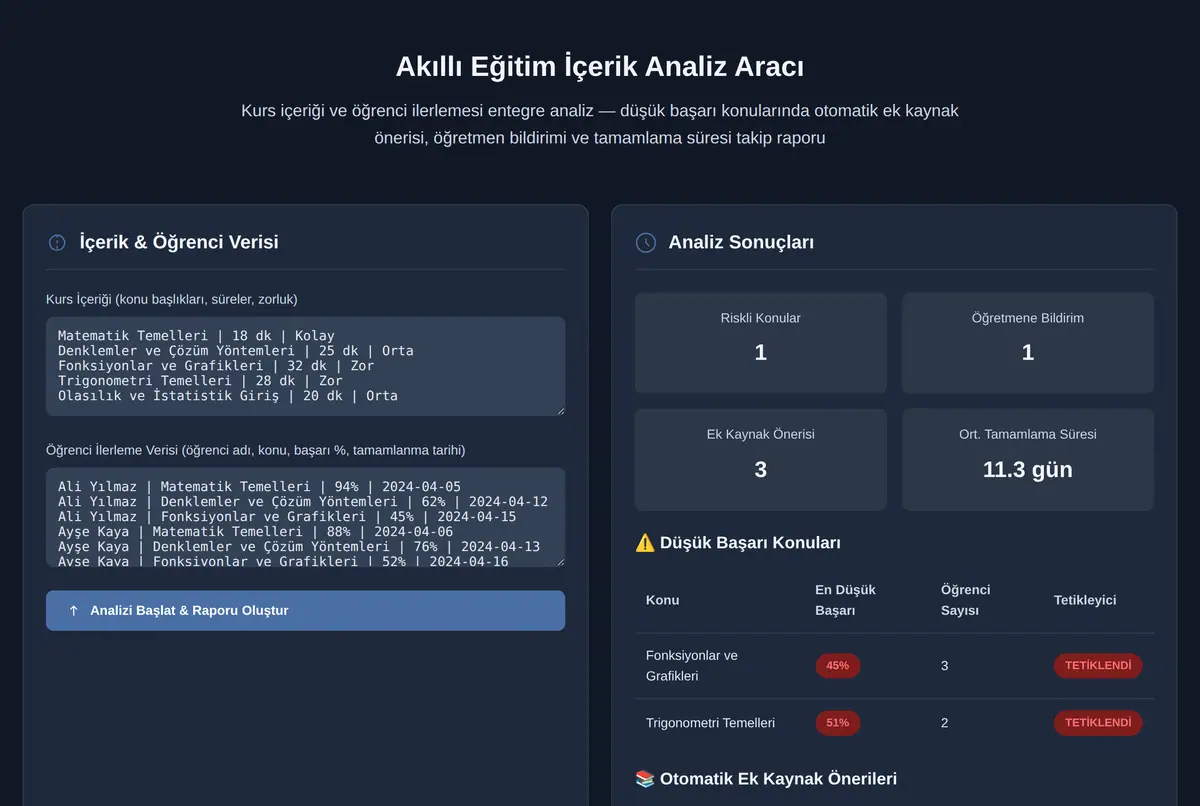
Task: Click the Kurs İçeriği field label
Action: (x=171, y=299)
